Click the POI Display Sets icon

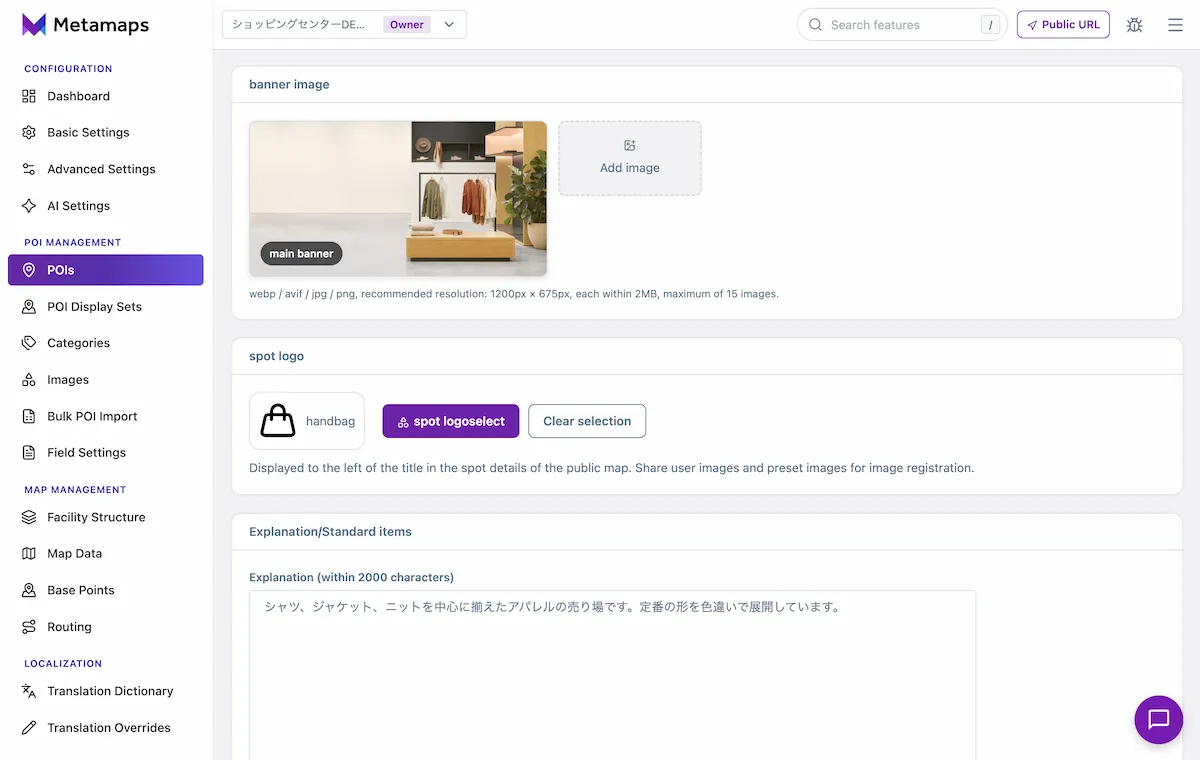point(29,307)
